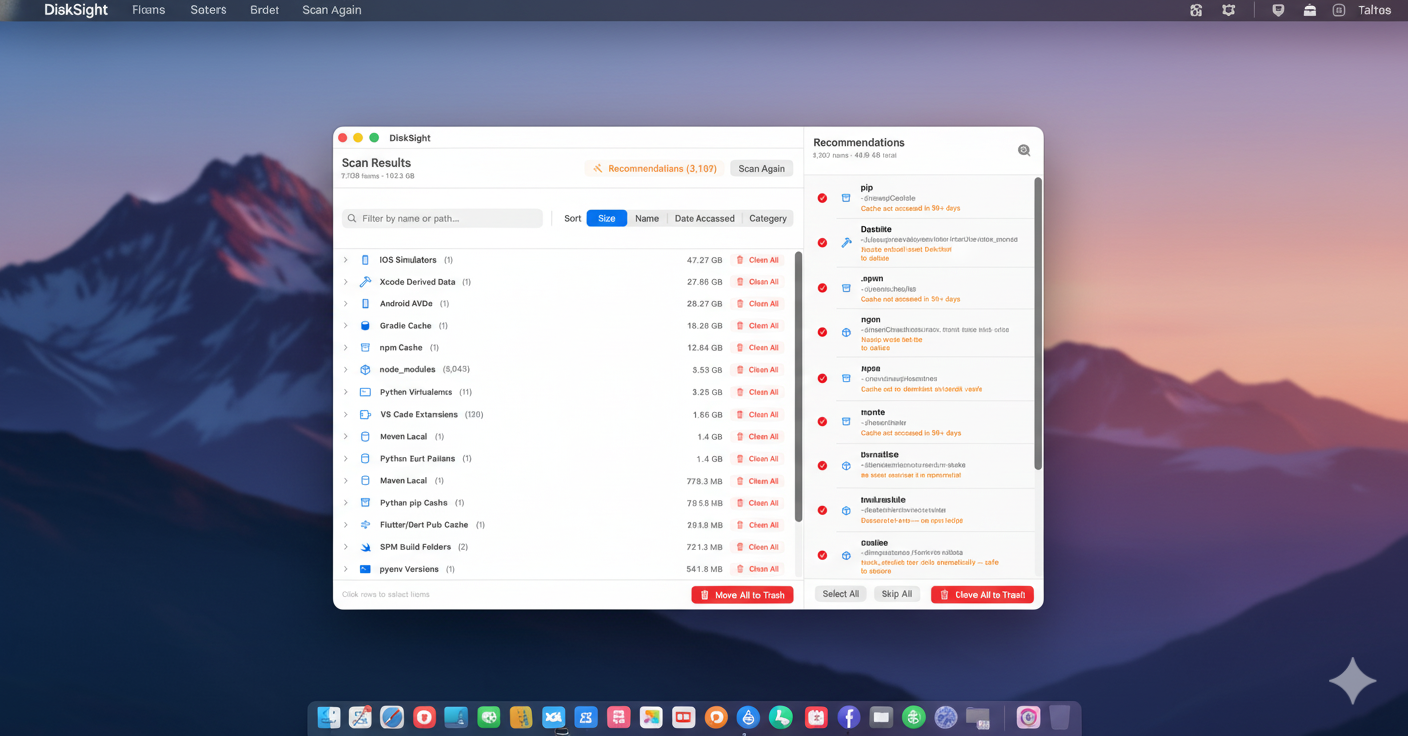Click the node_modules cube icon
The image size is (1408, 736).
(366, 369)
